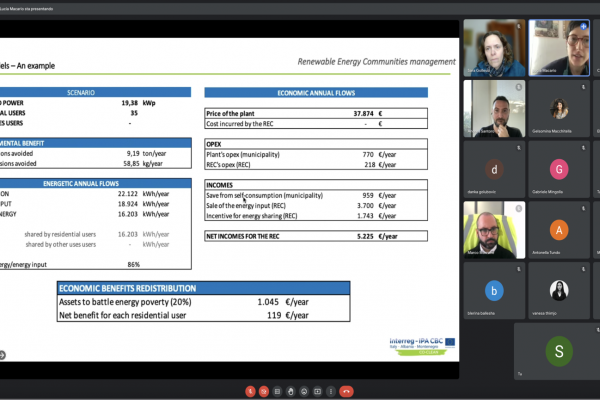Click the 'Price of the plant' row
600x400 pixels.
tap(316, 113)
